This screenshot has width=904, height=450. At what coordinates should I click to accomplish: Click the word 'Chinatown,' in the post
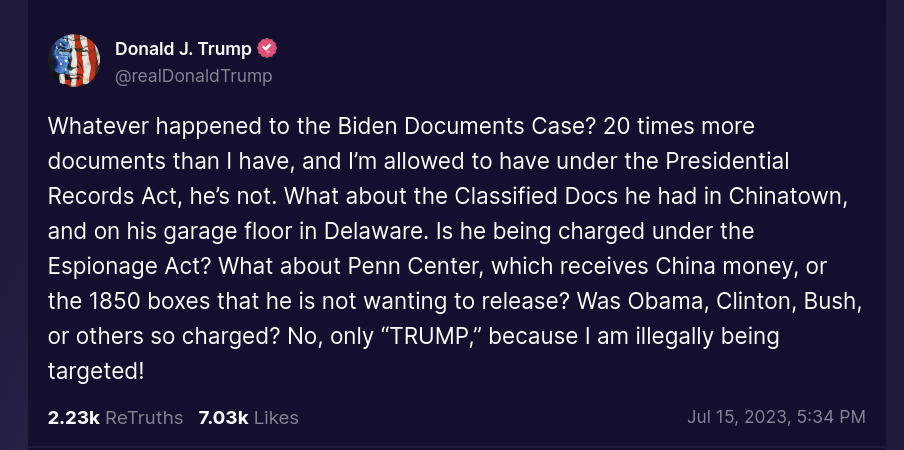coord(788,196)
